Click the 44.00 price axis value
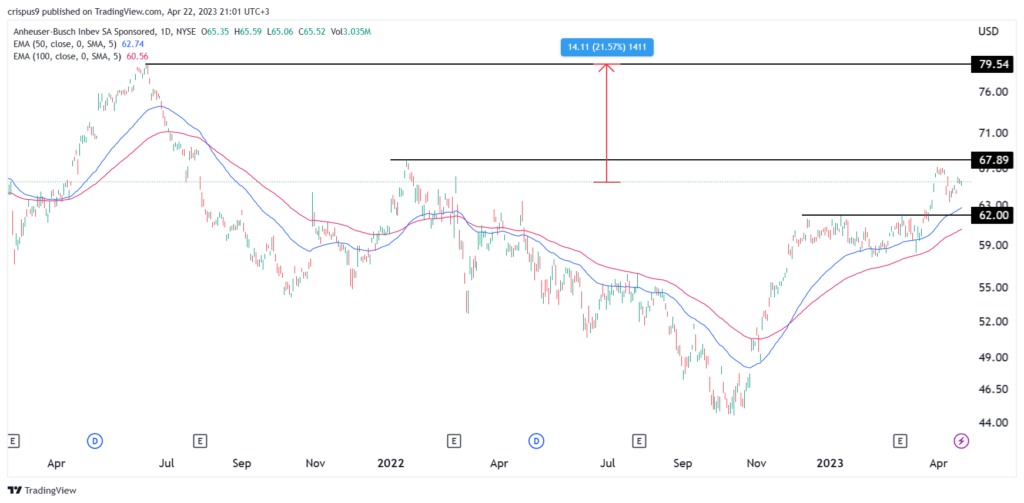Image resolution: width=1024 pixels, height=503 pixels. (x=995, y=423)
